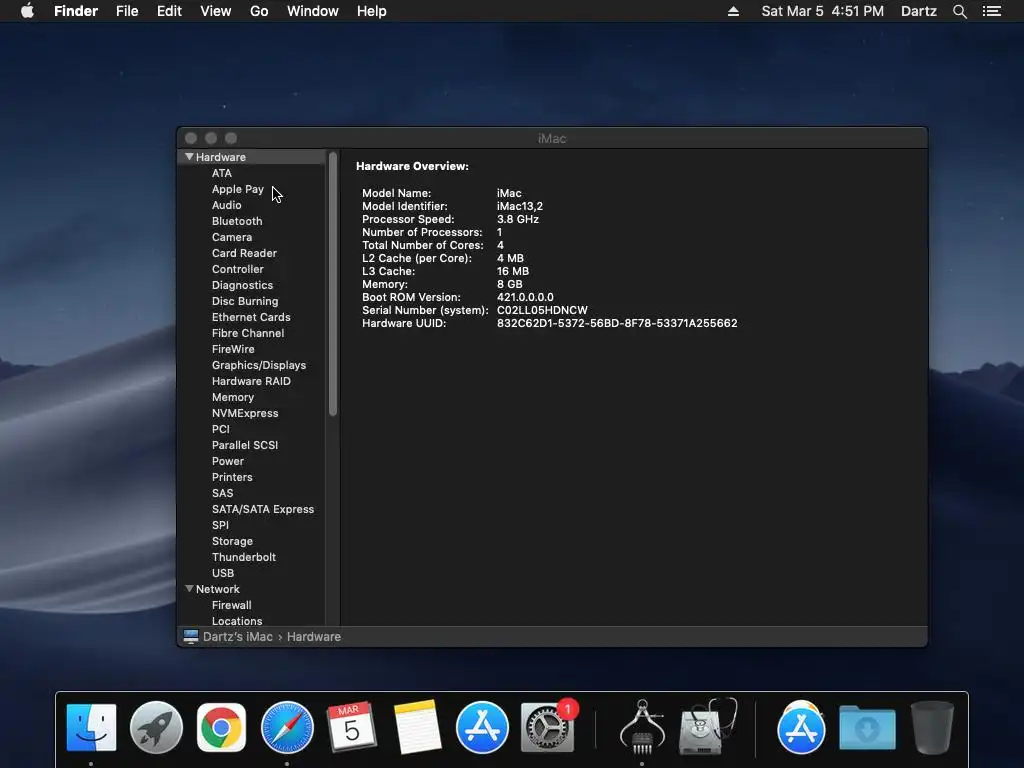Open Notification Center list icon
The height and width of the screenshot is (768, 1024).
click(992, 11)
